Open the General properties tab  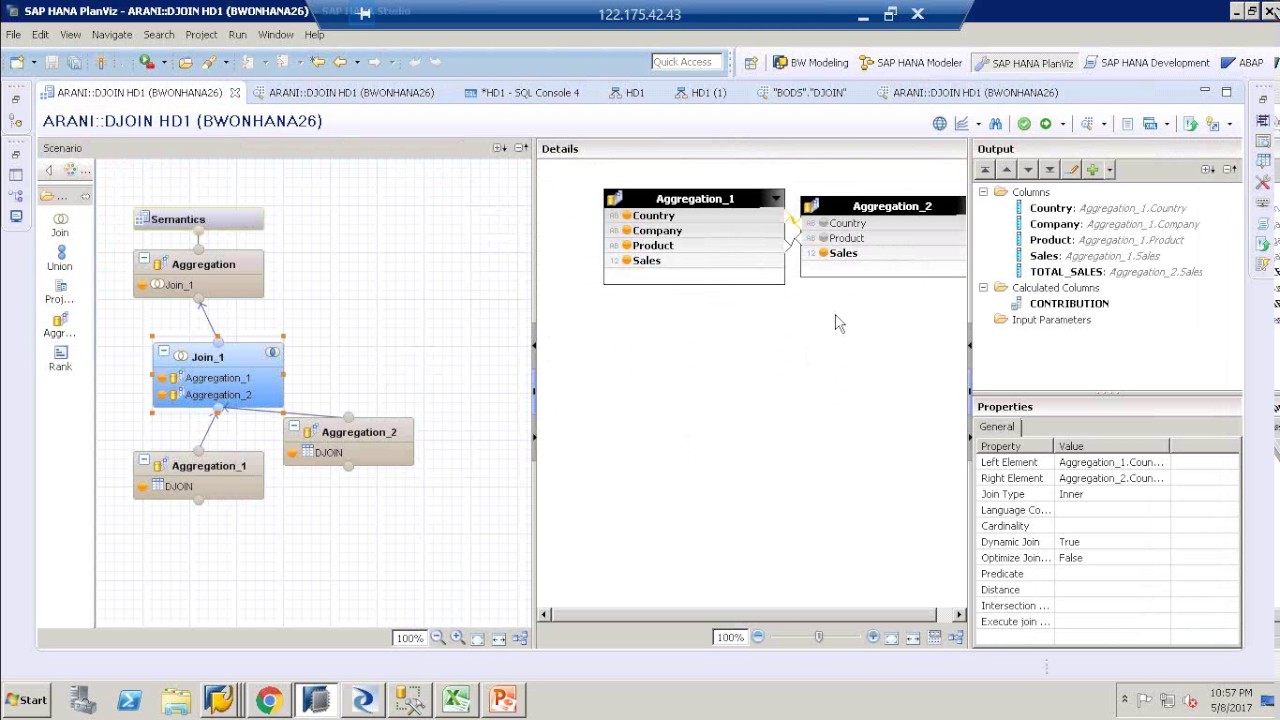[x=997, y=427]
